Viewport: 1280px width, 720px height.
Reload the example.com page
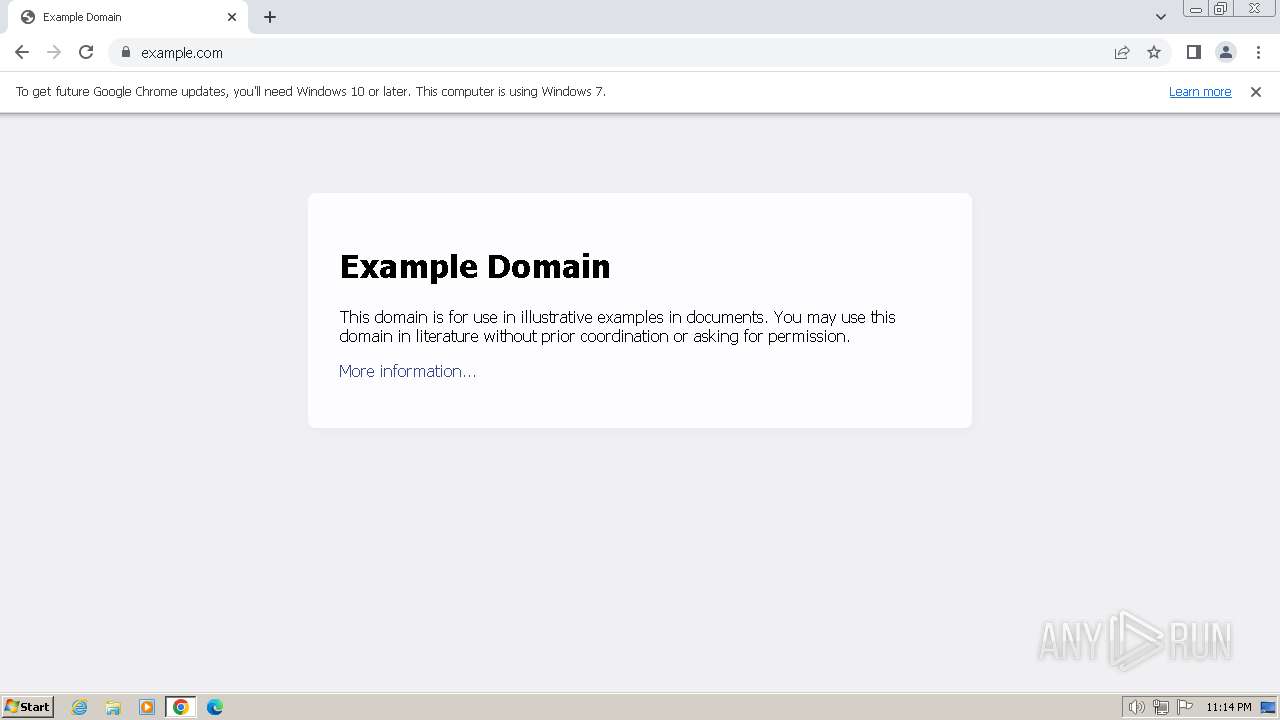tap(86, 52)
